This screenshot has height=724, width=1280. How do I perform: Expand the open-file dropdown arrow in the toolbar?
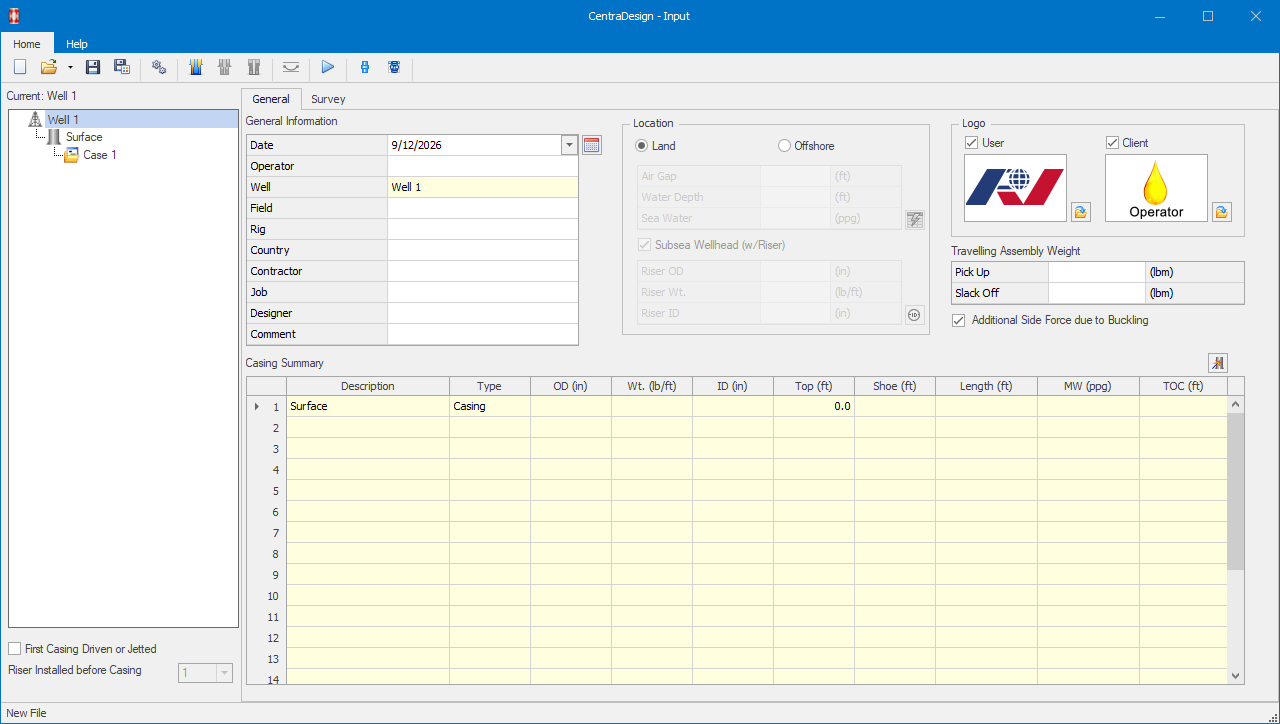(70, 67)
